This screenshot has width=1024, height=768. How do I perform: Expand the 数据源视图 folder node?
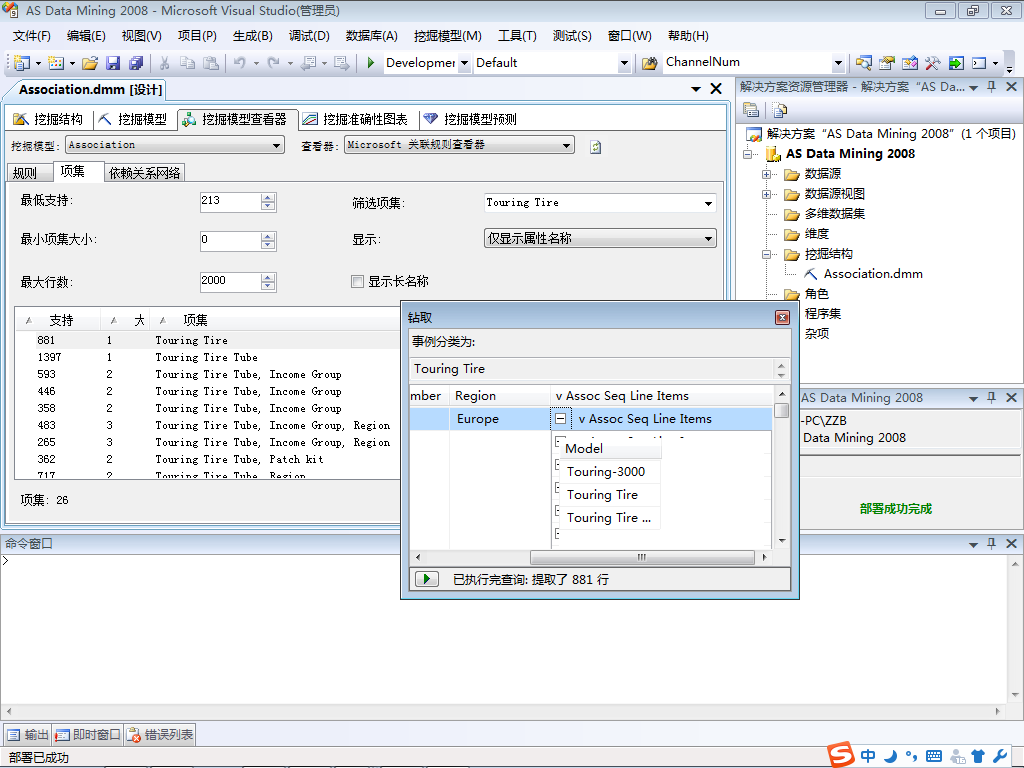coord(766,195)
